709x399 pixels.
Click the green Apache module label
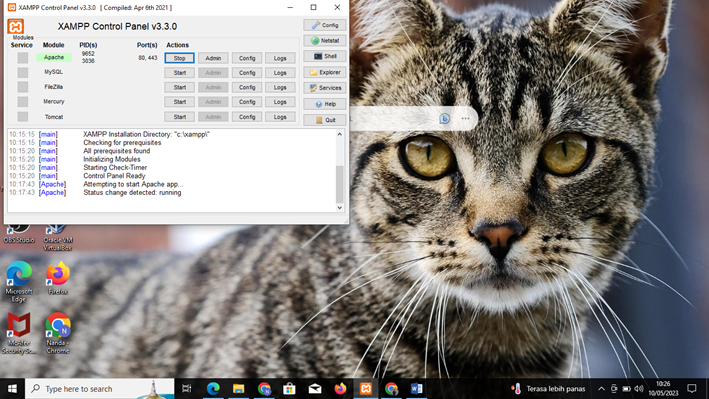click(x=54, y=57)
